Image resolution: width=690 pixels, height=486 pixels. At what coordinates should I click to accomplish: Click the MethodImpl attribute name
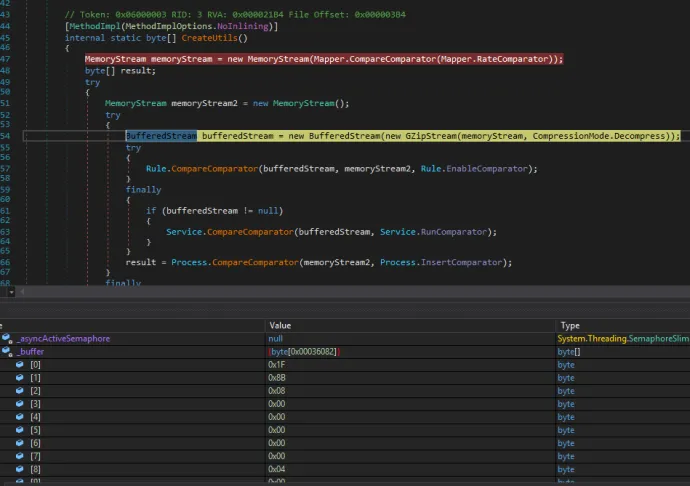pyautogui.click(x=95, y=26)
